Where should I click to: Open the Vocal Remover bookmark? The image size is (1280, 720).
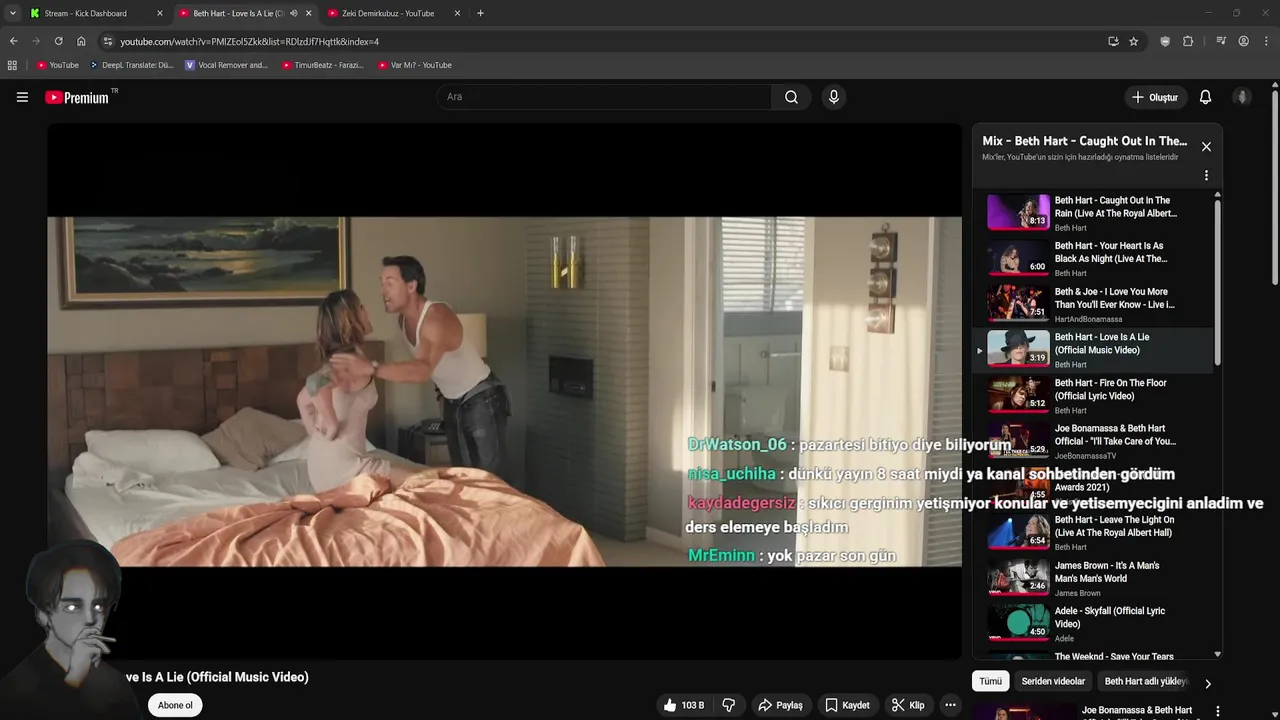[227, 65]
